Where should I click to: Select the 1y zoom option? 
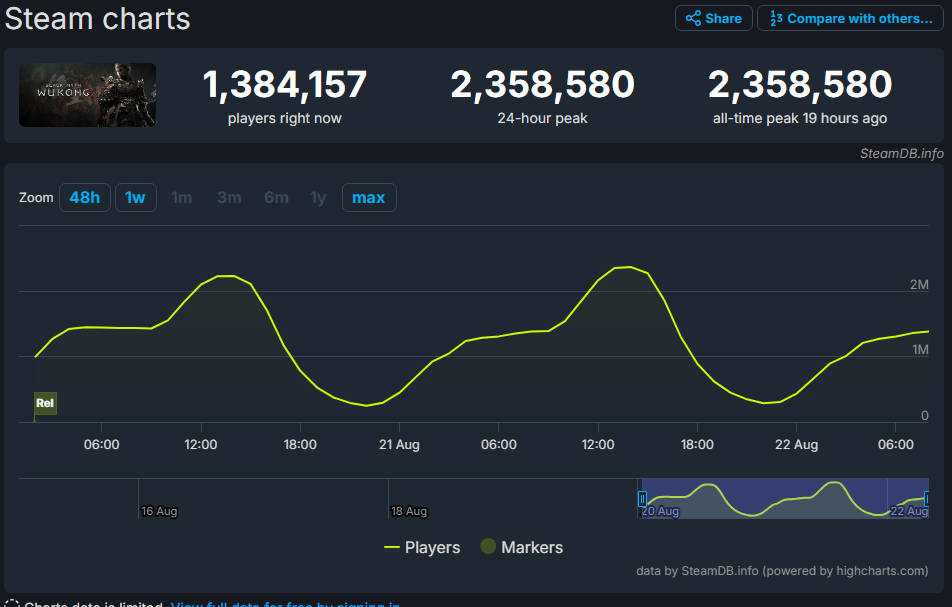point(318,197)
